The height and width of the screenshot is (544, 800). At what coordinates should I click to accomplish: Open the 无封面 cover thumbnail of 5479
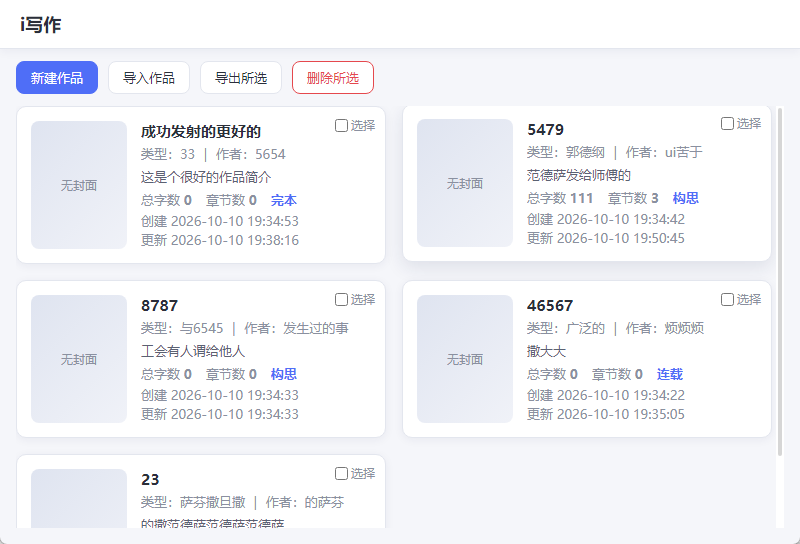[465, 183]
